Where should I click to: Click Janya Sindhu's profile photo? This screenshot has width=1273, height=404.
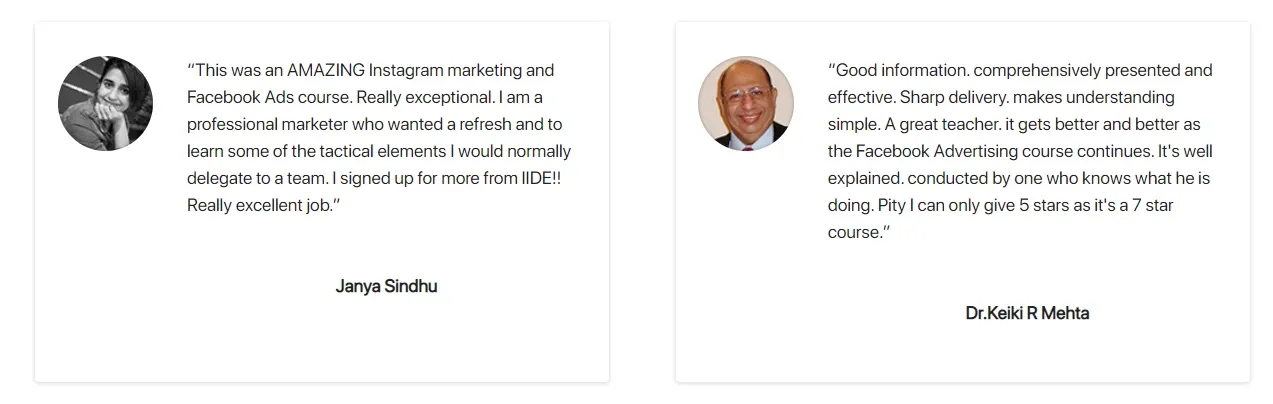point(105,103)
